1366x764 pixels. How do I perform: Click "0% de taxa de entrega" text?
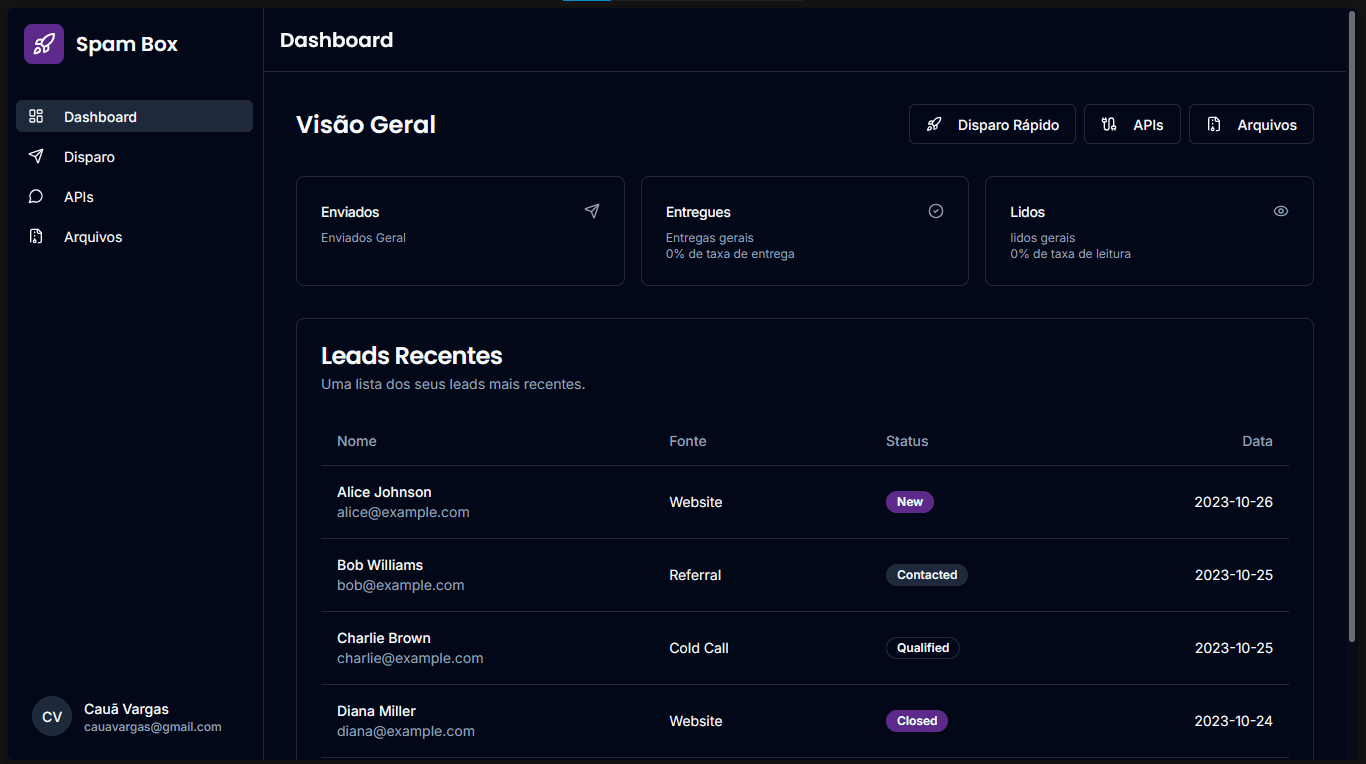(730, 254)
